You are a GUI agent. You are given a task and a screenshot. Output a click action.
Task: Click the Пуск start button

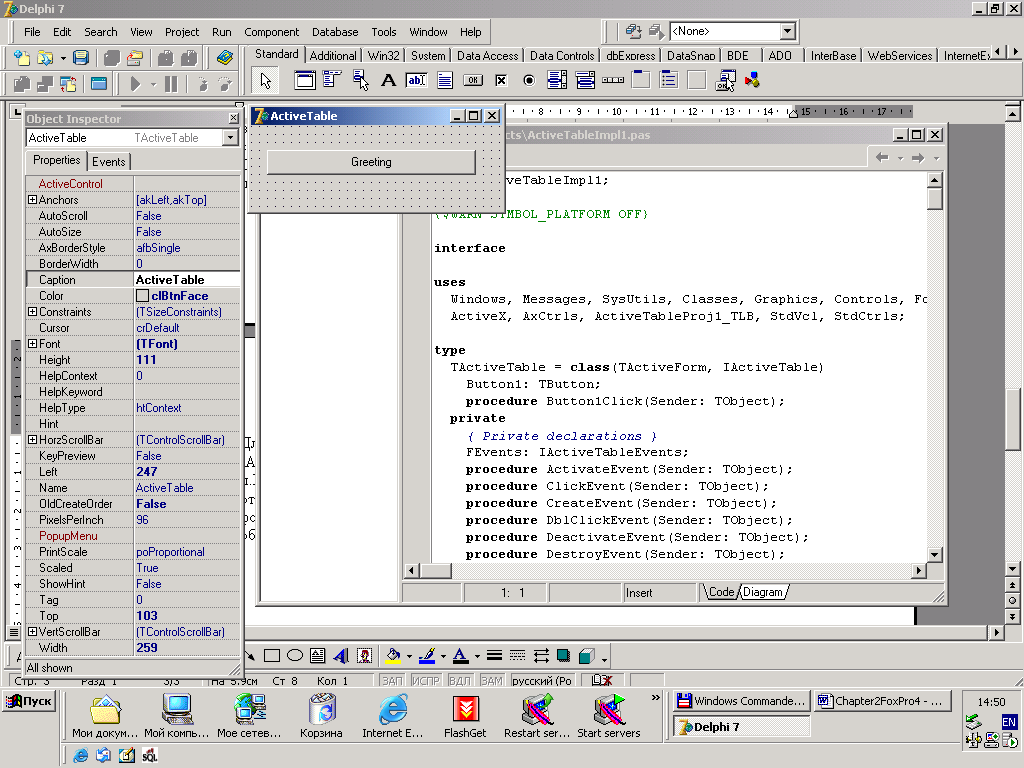coord(29,701)
